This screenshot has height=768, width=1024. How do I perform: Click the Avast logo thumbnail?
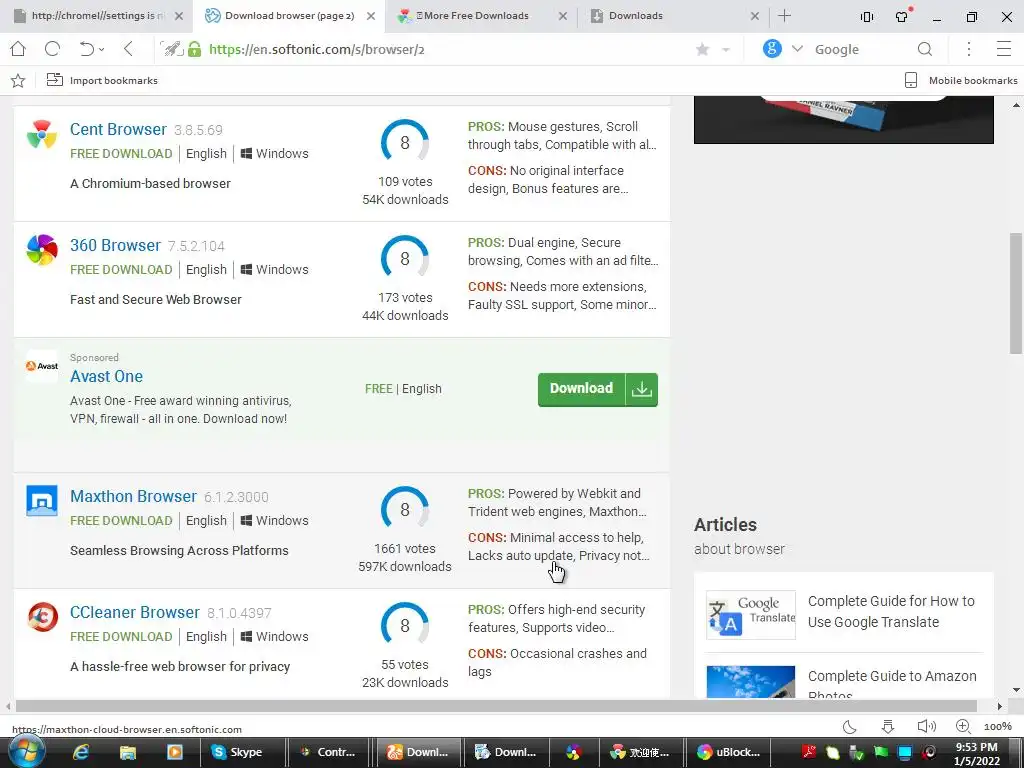[42, 366]
